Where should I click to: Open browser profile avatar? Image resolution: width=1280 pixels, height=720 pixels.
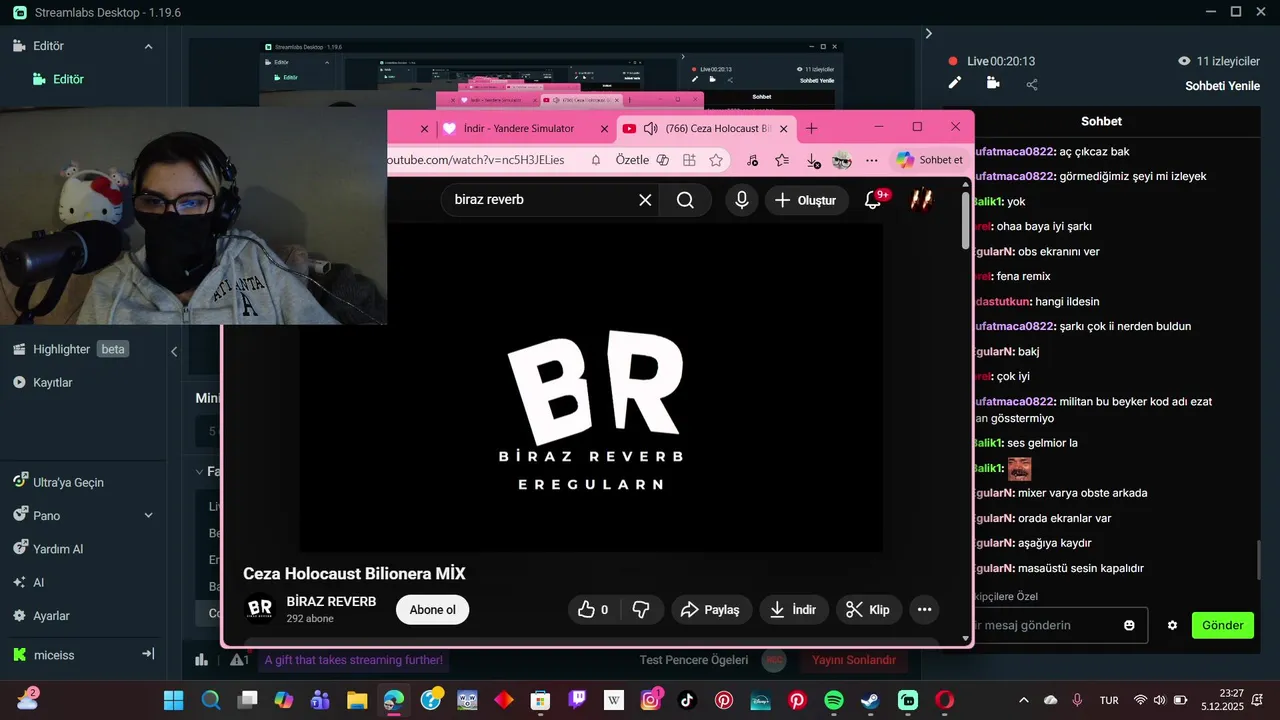tap(842, 160)
